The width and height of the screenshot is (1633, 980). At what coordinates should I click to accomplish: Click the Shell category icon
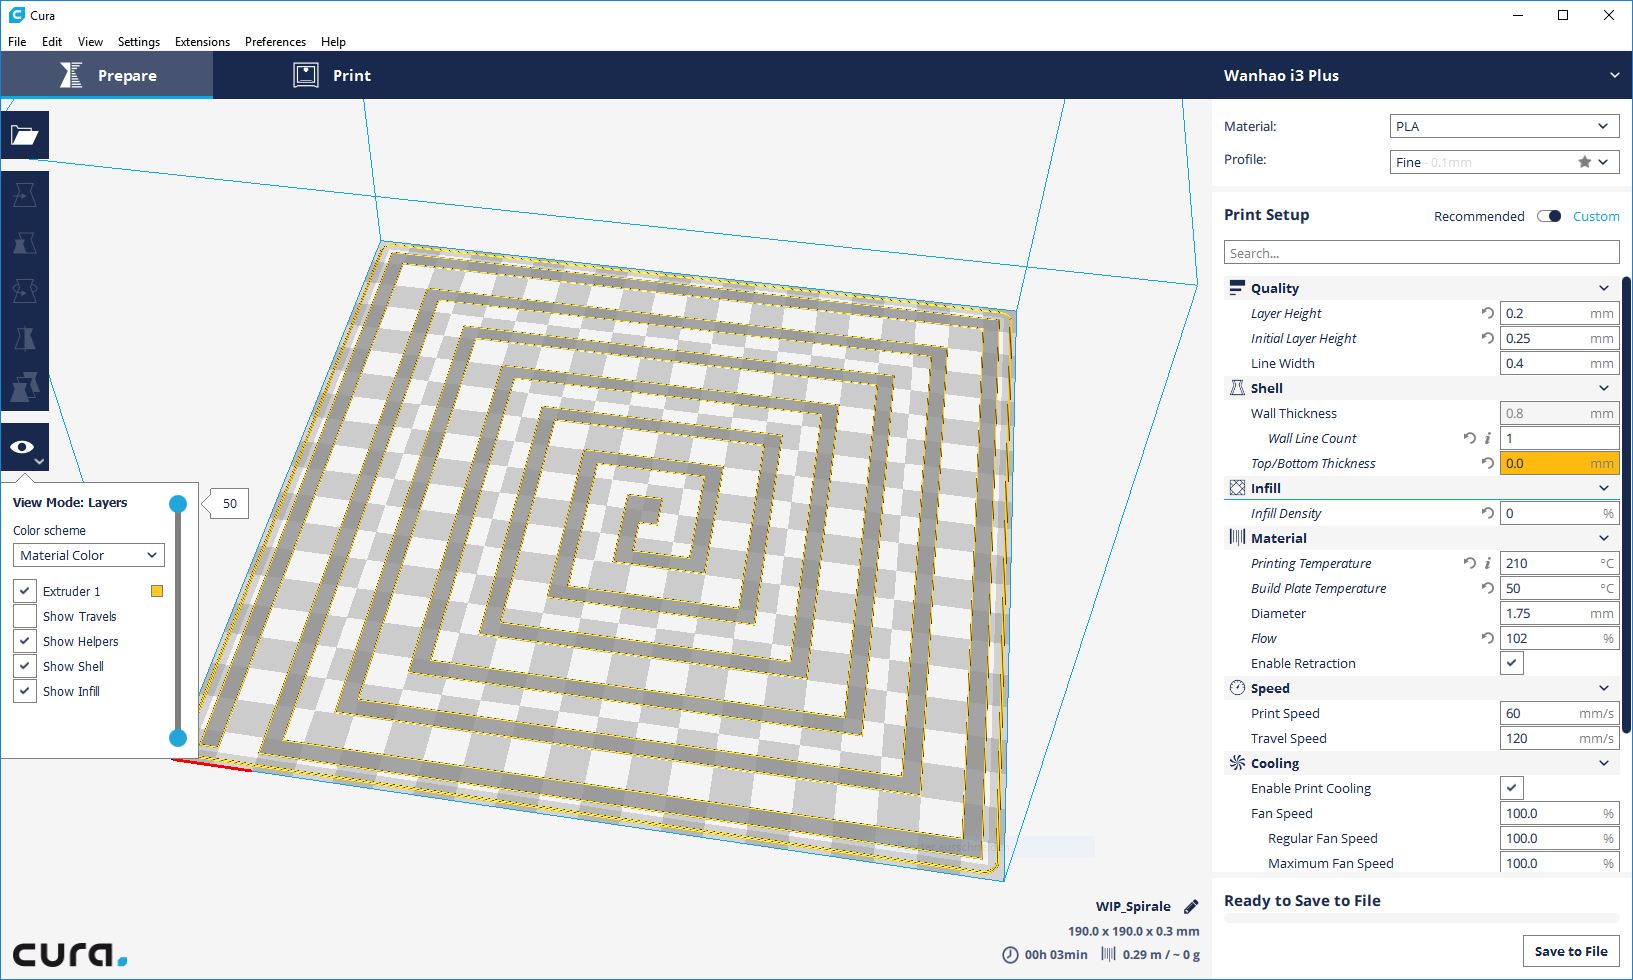(x=1237, y=388)
